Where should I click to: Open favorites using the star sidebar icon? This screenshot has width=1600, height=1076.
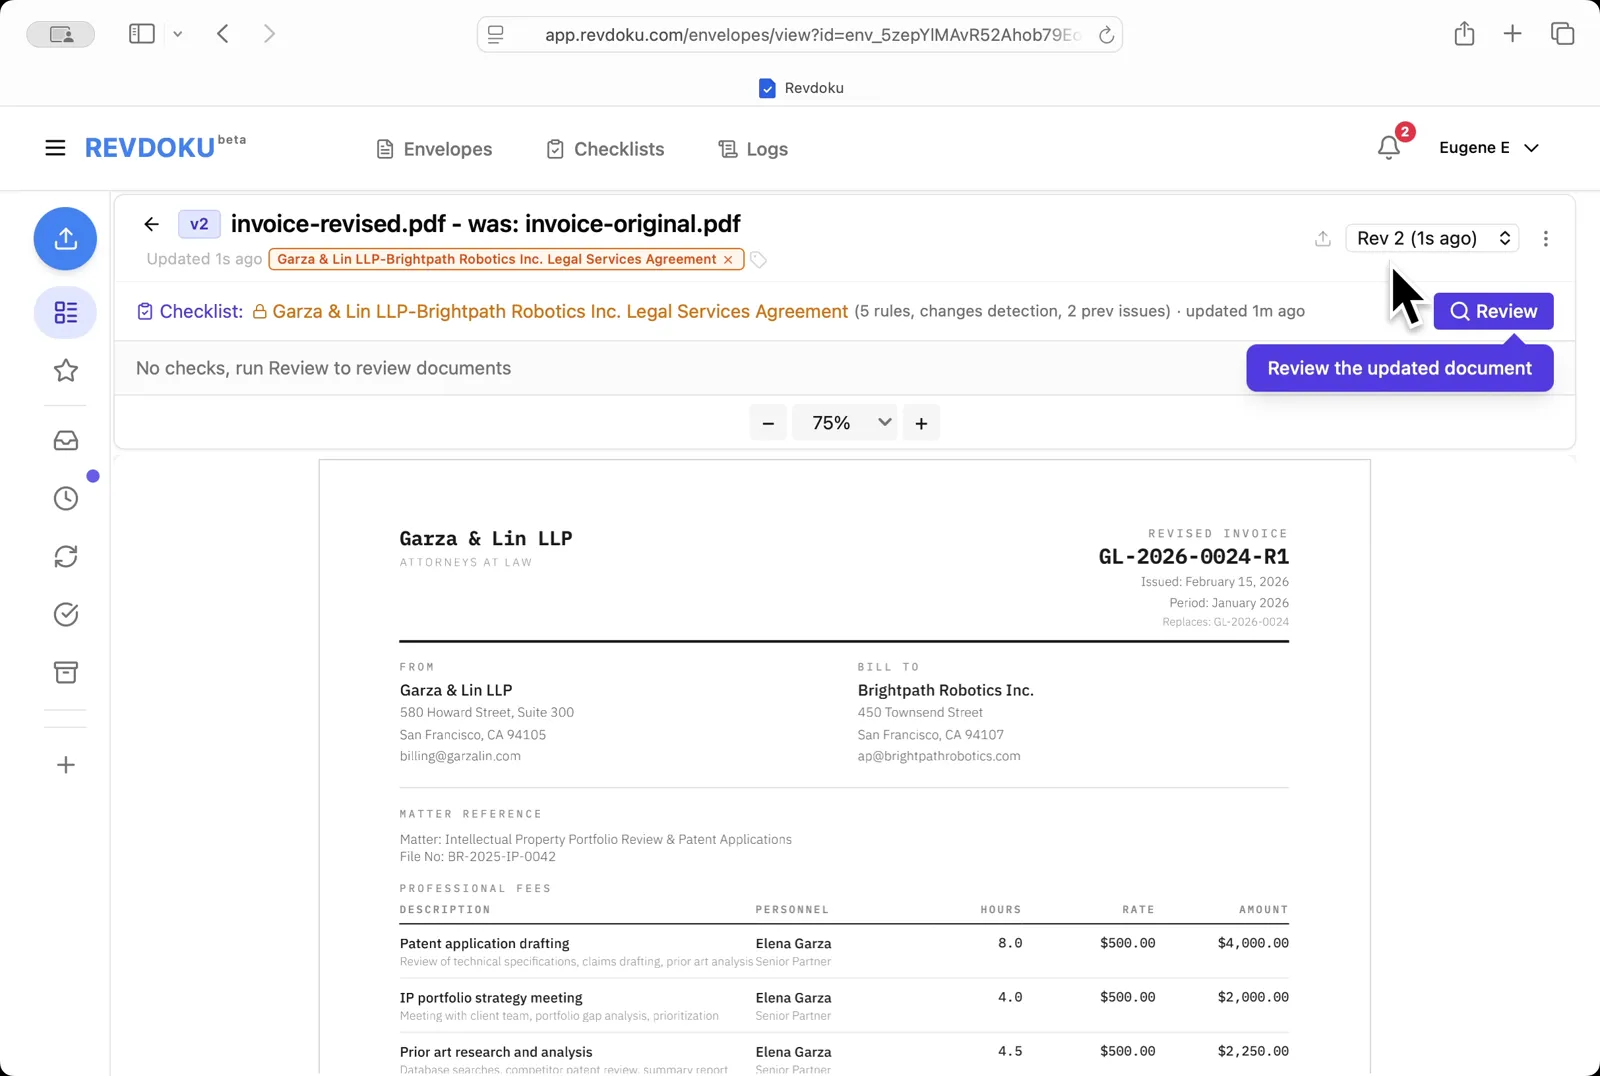pyautogui.click(x=65, y=370)
